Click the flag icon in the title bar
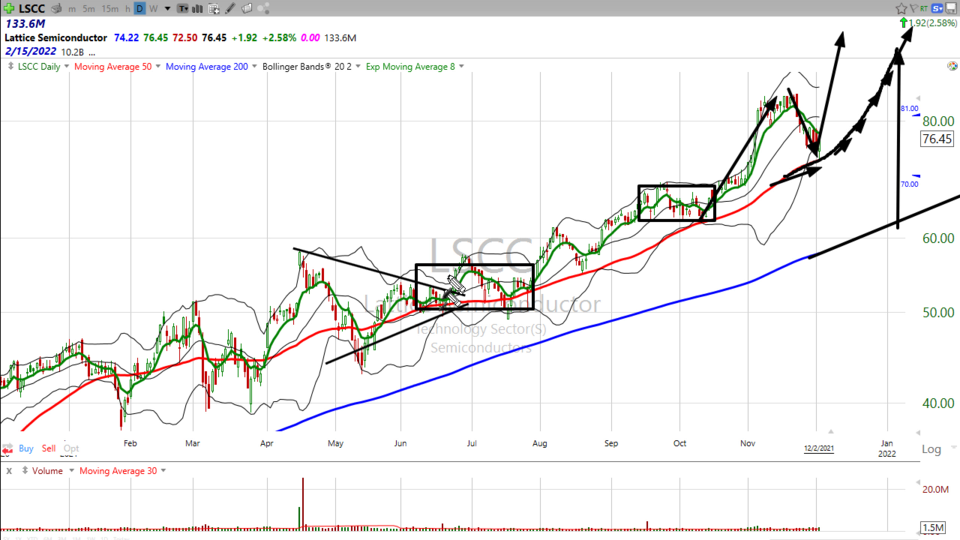This screenshot has width=960, height=540. pyautogui.click(x=913, y=8)
